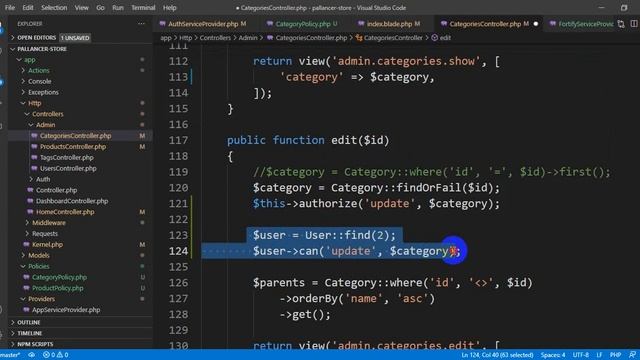Change indentation via Spaces: 4
The image size is (640, 360).
553,355
